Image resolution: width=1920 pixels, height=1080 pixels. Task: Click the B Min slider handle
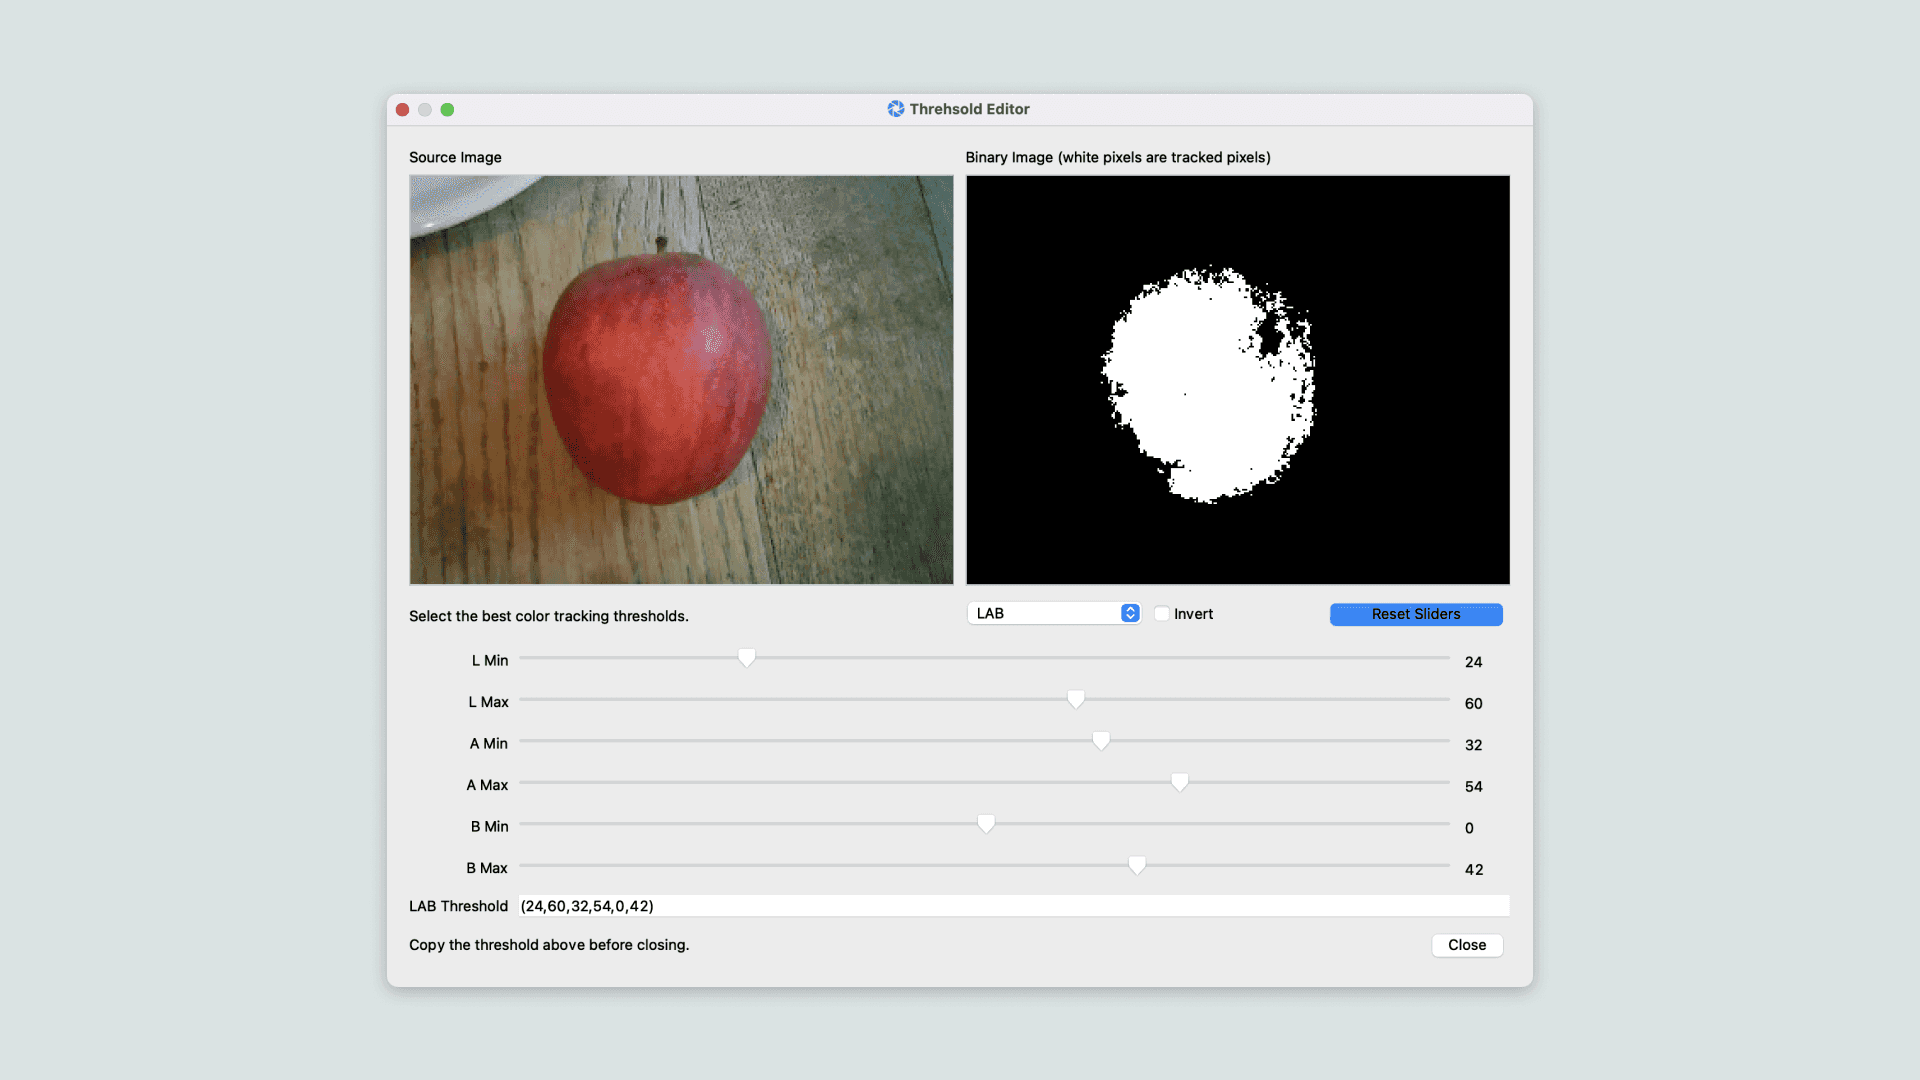click(986, 824)
